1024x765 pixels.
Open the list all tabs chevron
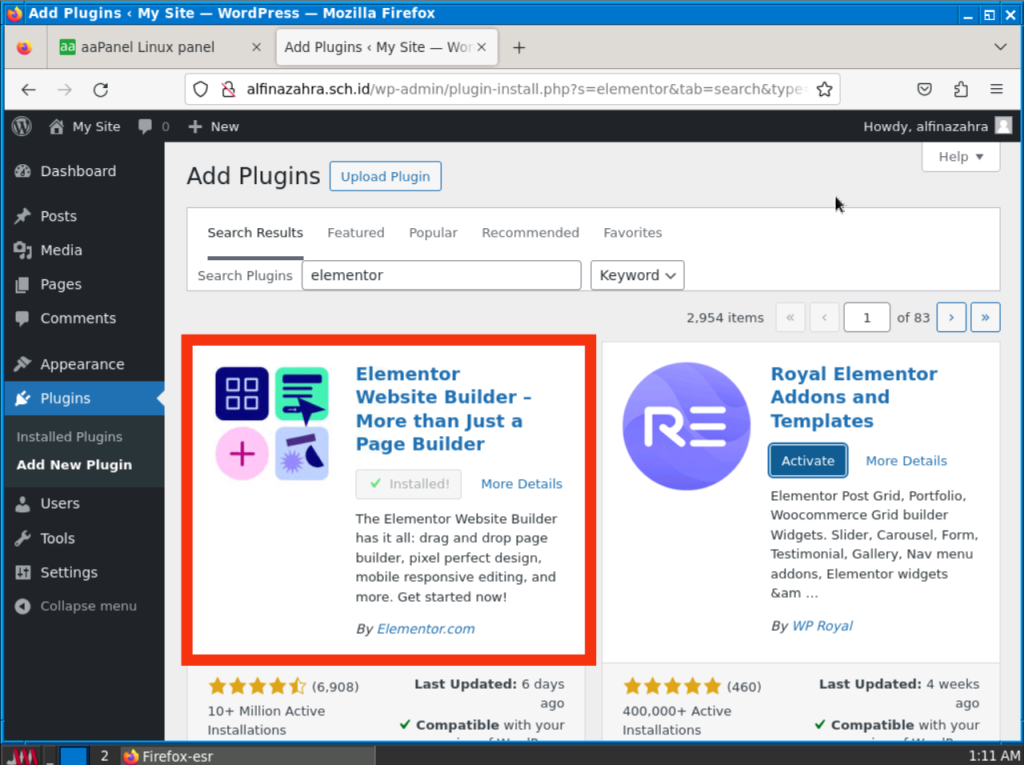pos(1000,47)
